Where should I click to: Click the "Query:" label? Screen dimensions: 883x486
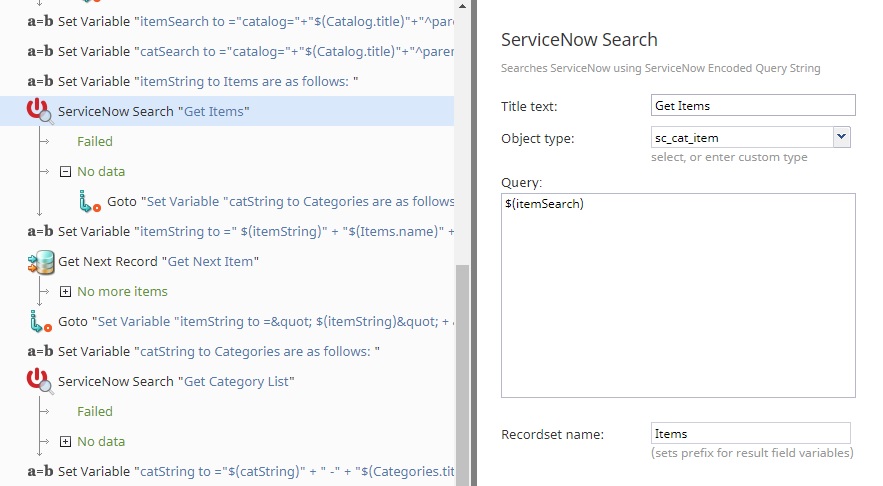click(x=521, y=182)
